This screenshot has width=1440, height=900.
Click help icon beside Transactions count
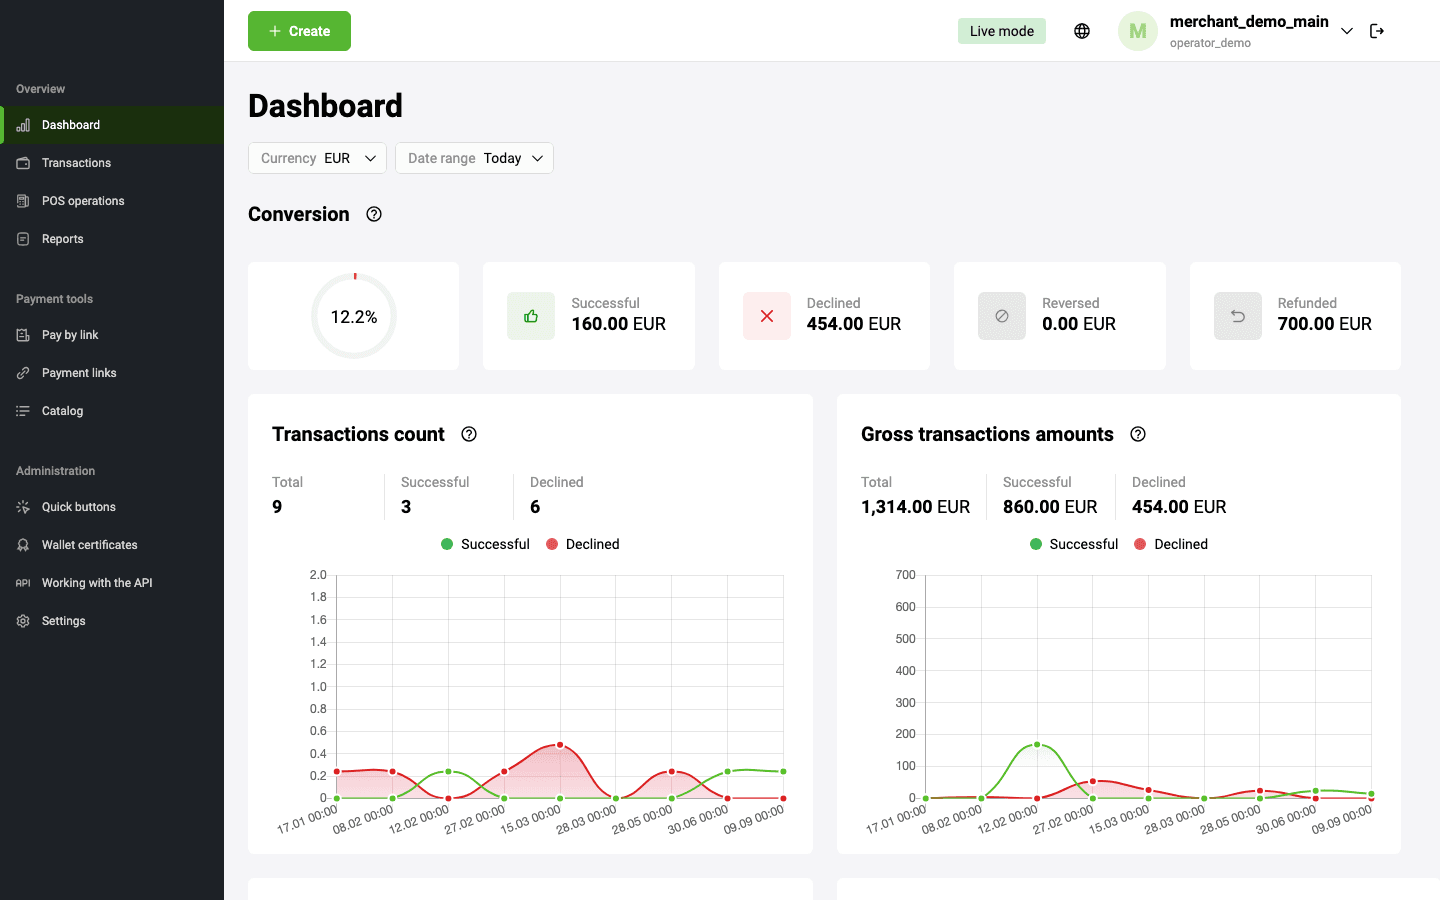click(x=469, y=434)
